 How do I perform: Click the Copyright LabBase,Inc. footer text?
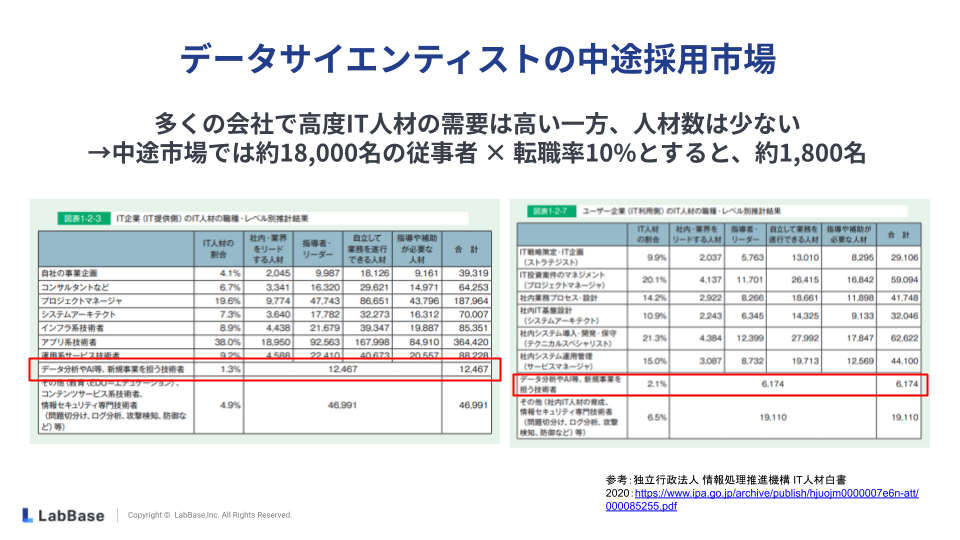pos(210,515)
